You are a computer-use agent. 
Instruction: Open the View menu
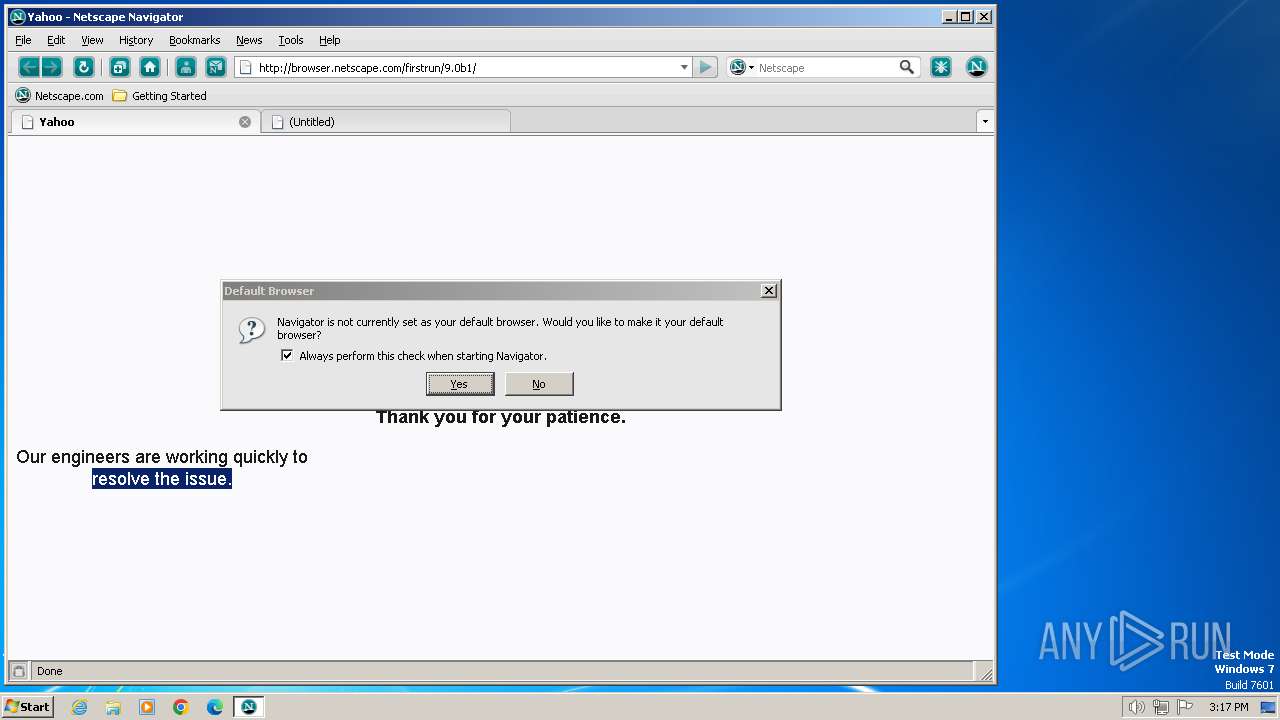tap(92, 40)
